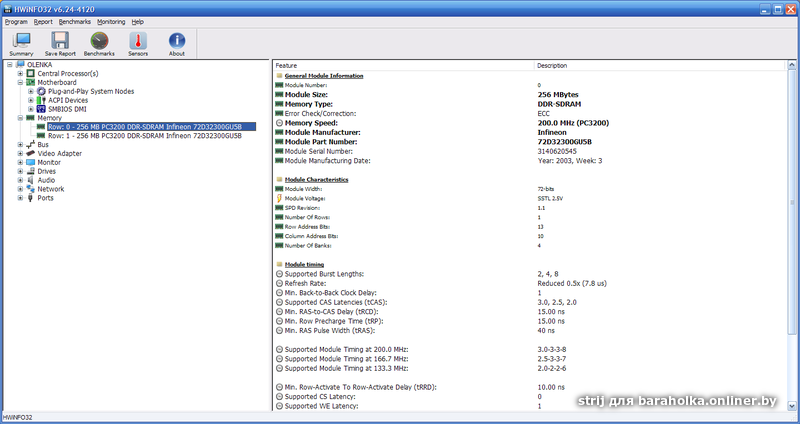Select Row: 0 memory module entry

click(x=151, y=127)
